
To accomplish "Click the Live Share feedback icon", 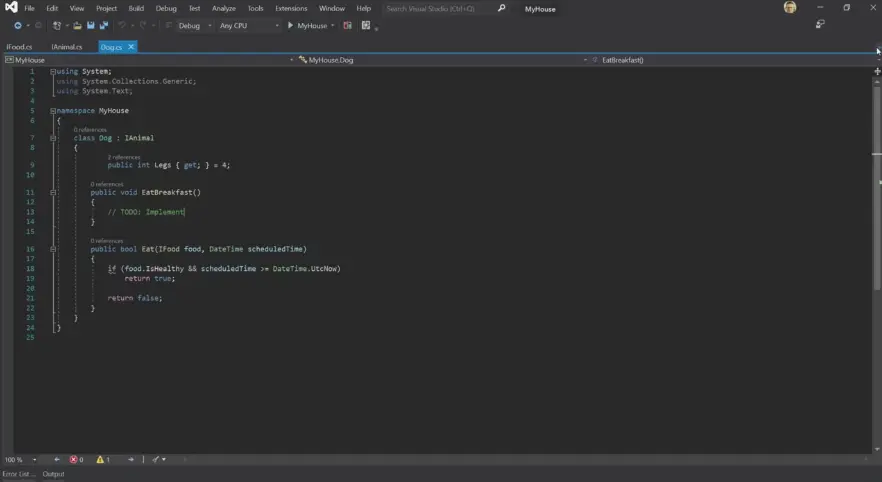I will 820,24.
